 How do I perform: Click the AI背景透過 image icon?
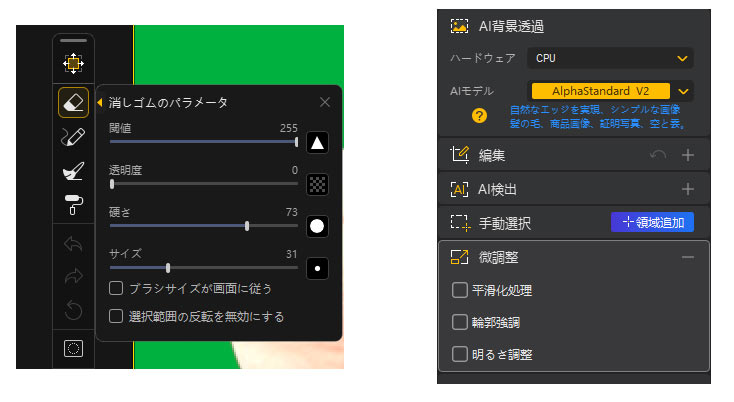[459, 26]
